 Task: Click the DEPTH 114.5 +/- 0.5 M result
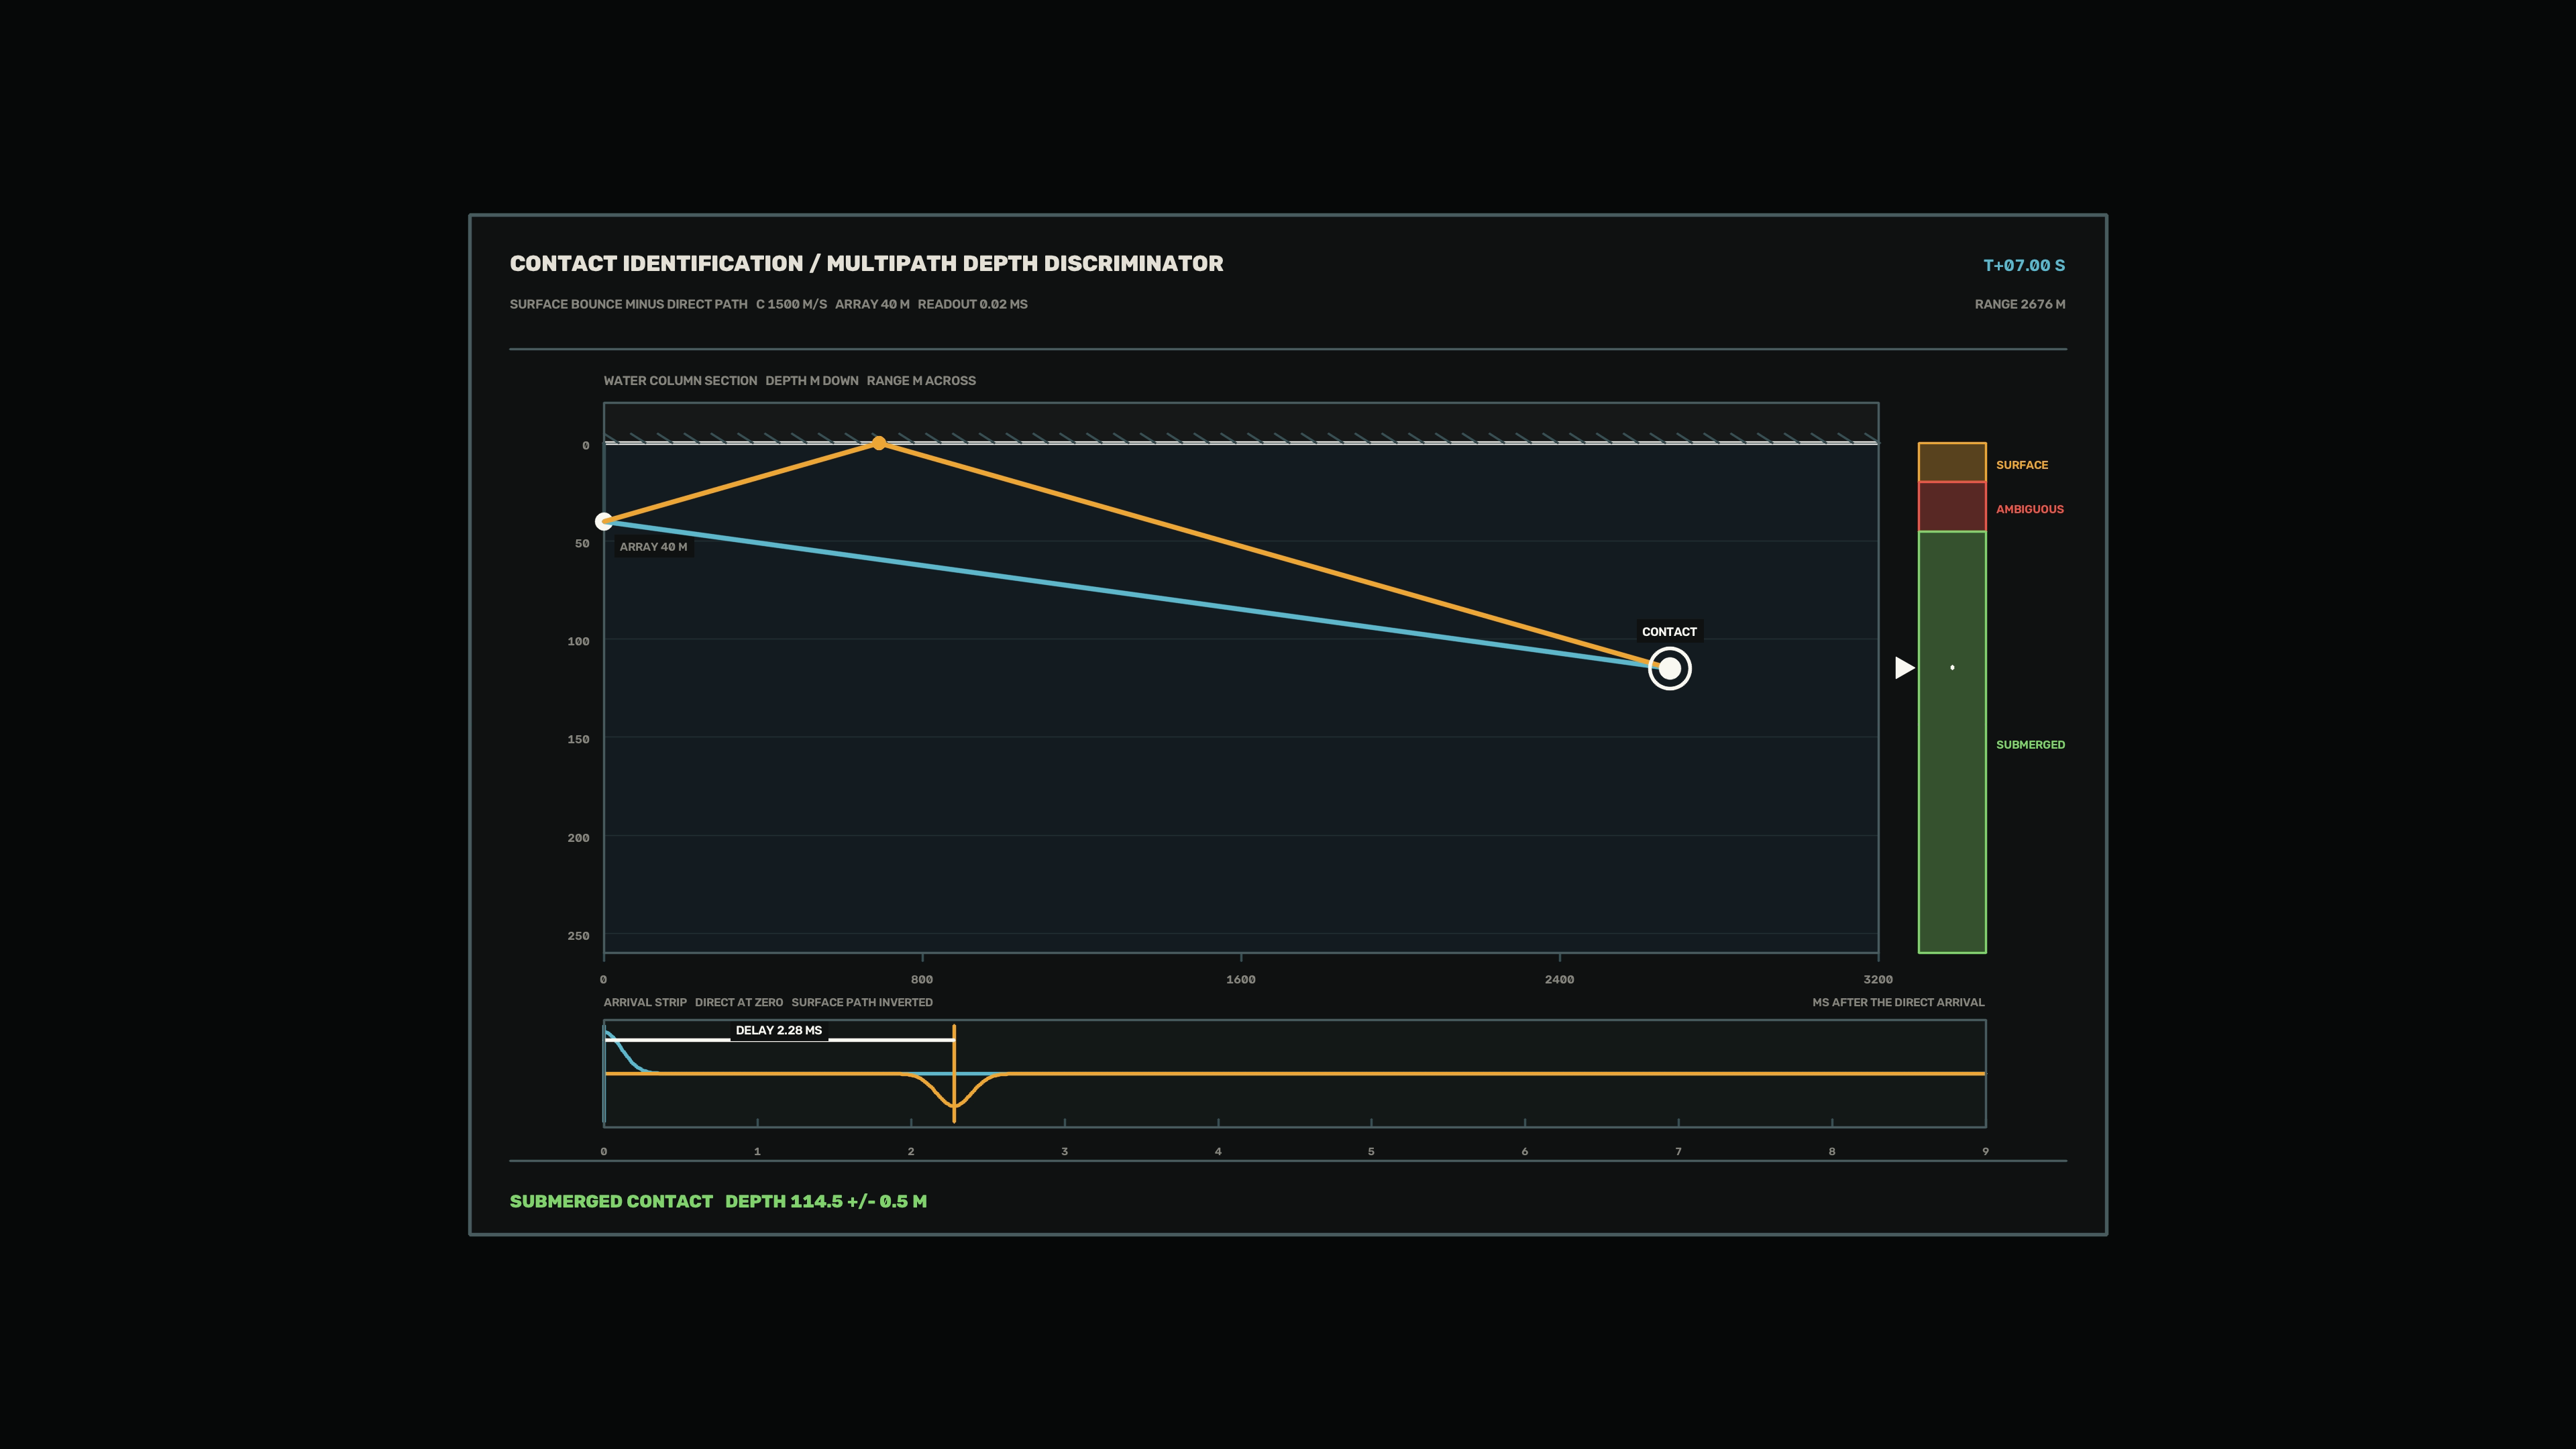click(x=826, y=1201)
